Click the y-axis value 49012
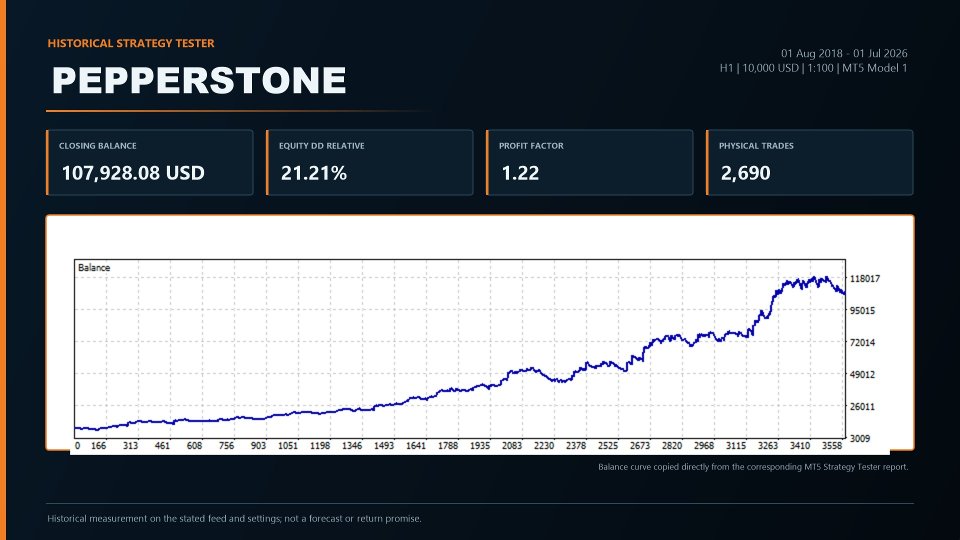960x540 pixels. 862,374
